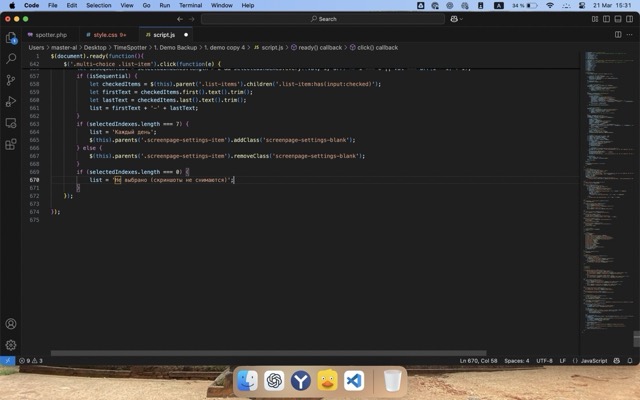Switch to the spotter.php tab
The width and height of the screenshot is (640, 400).
(50, 34)
